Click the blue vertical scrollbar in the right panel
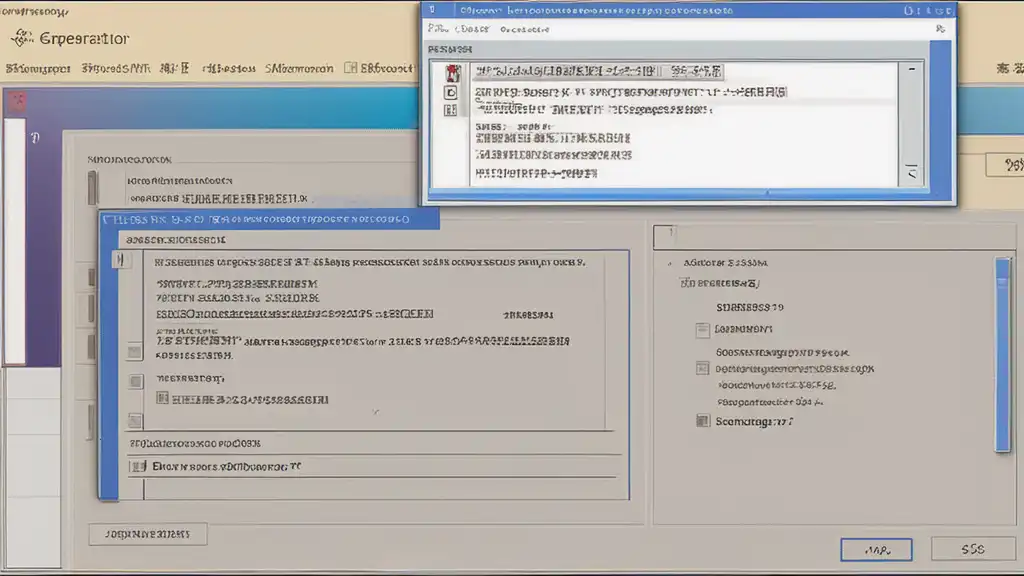The width and height of the screenshot is (1024, 576). [x=1002, y=355]
